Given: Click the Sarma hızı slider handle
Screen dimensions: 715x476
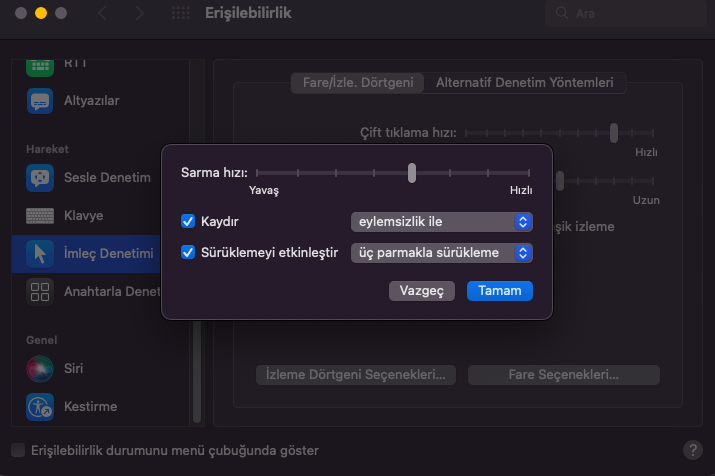Looking at the screenshot, I should 412,173.
